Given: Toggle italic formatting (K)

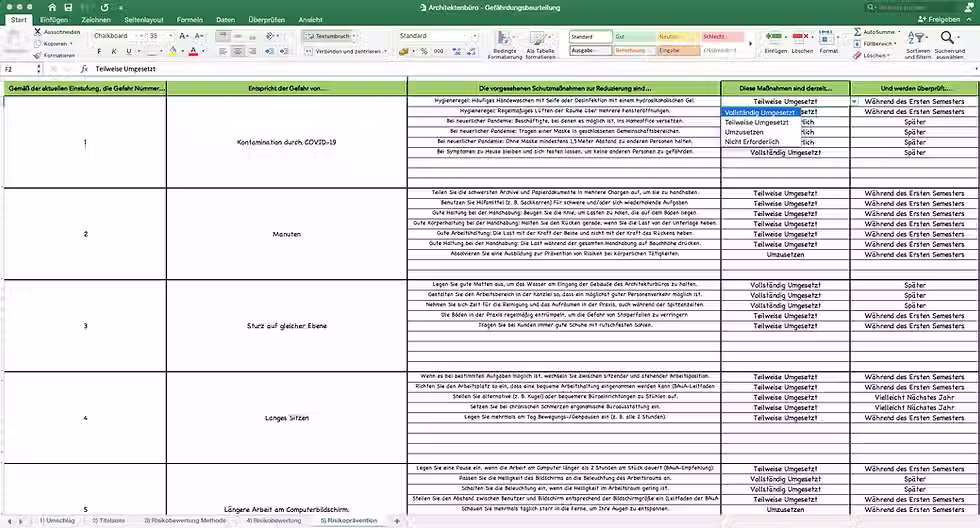Looking at the screenshot, I should click(x=114, y=51).
